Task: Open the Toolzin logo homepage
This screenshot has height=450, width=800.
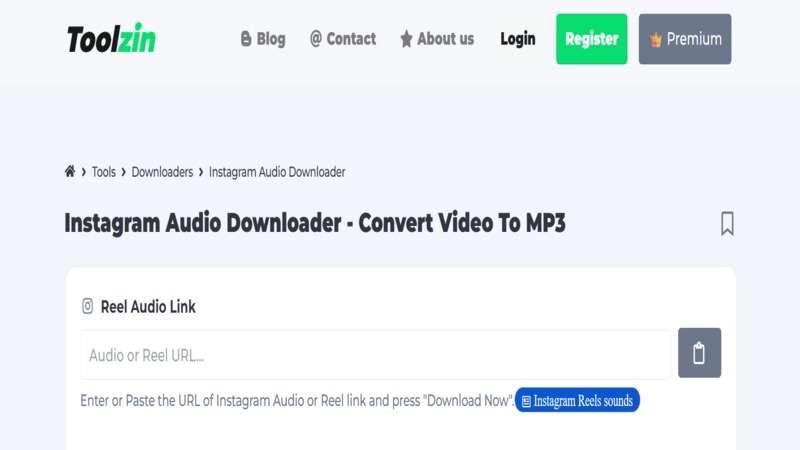Action: (111, 39)
